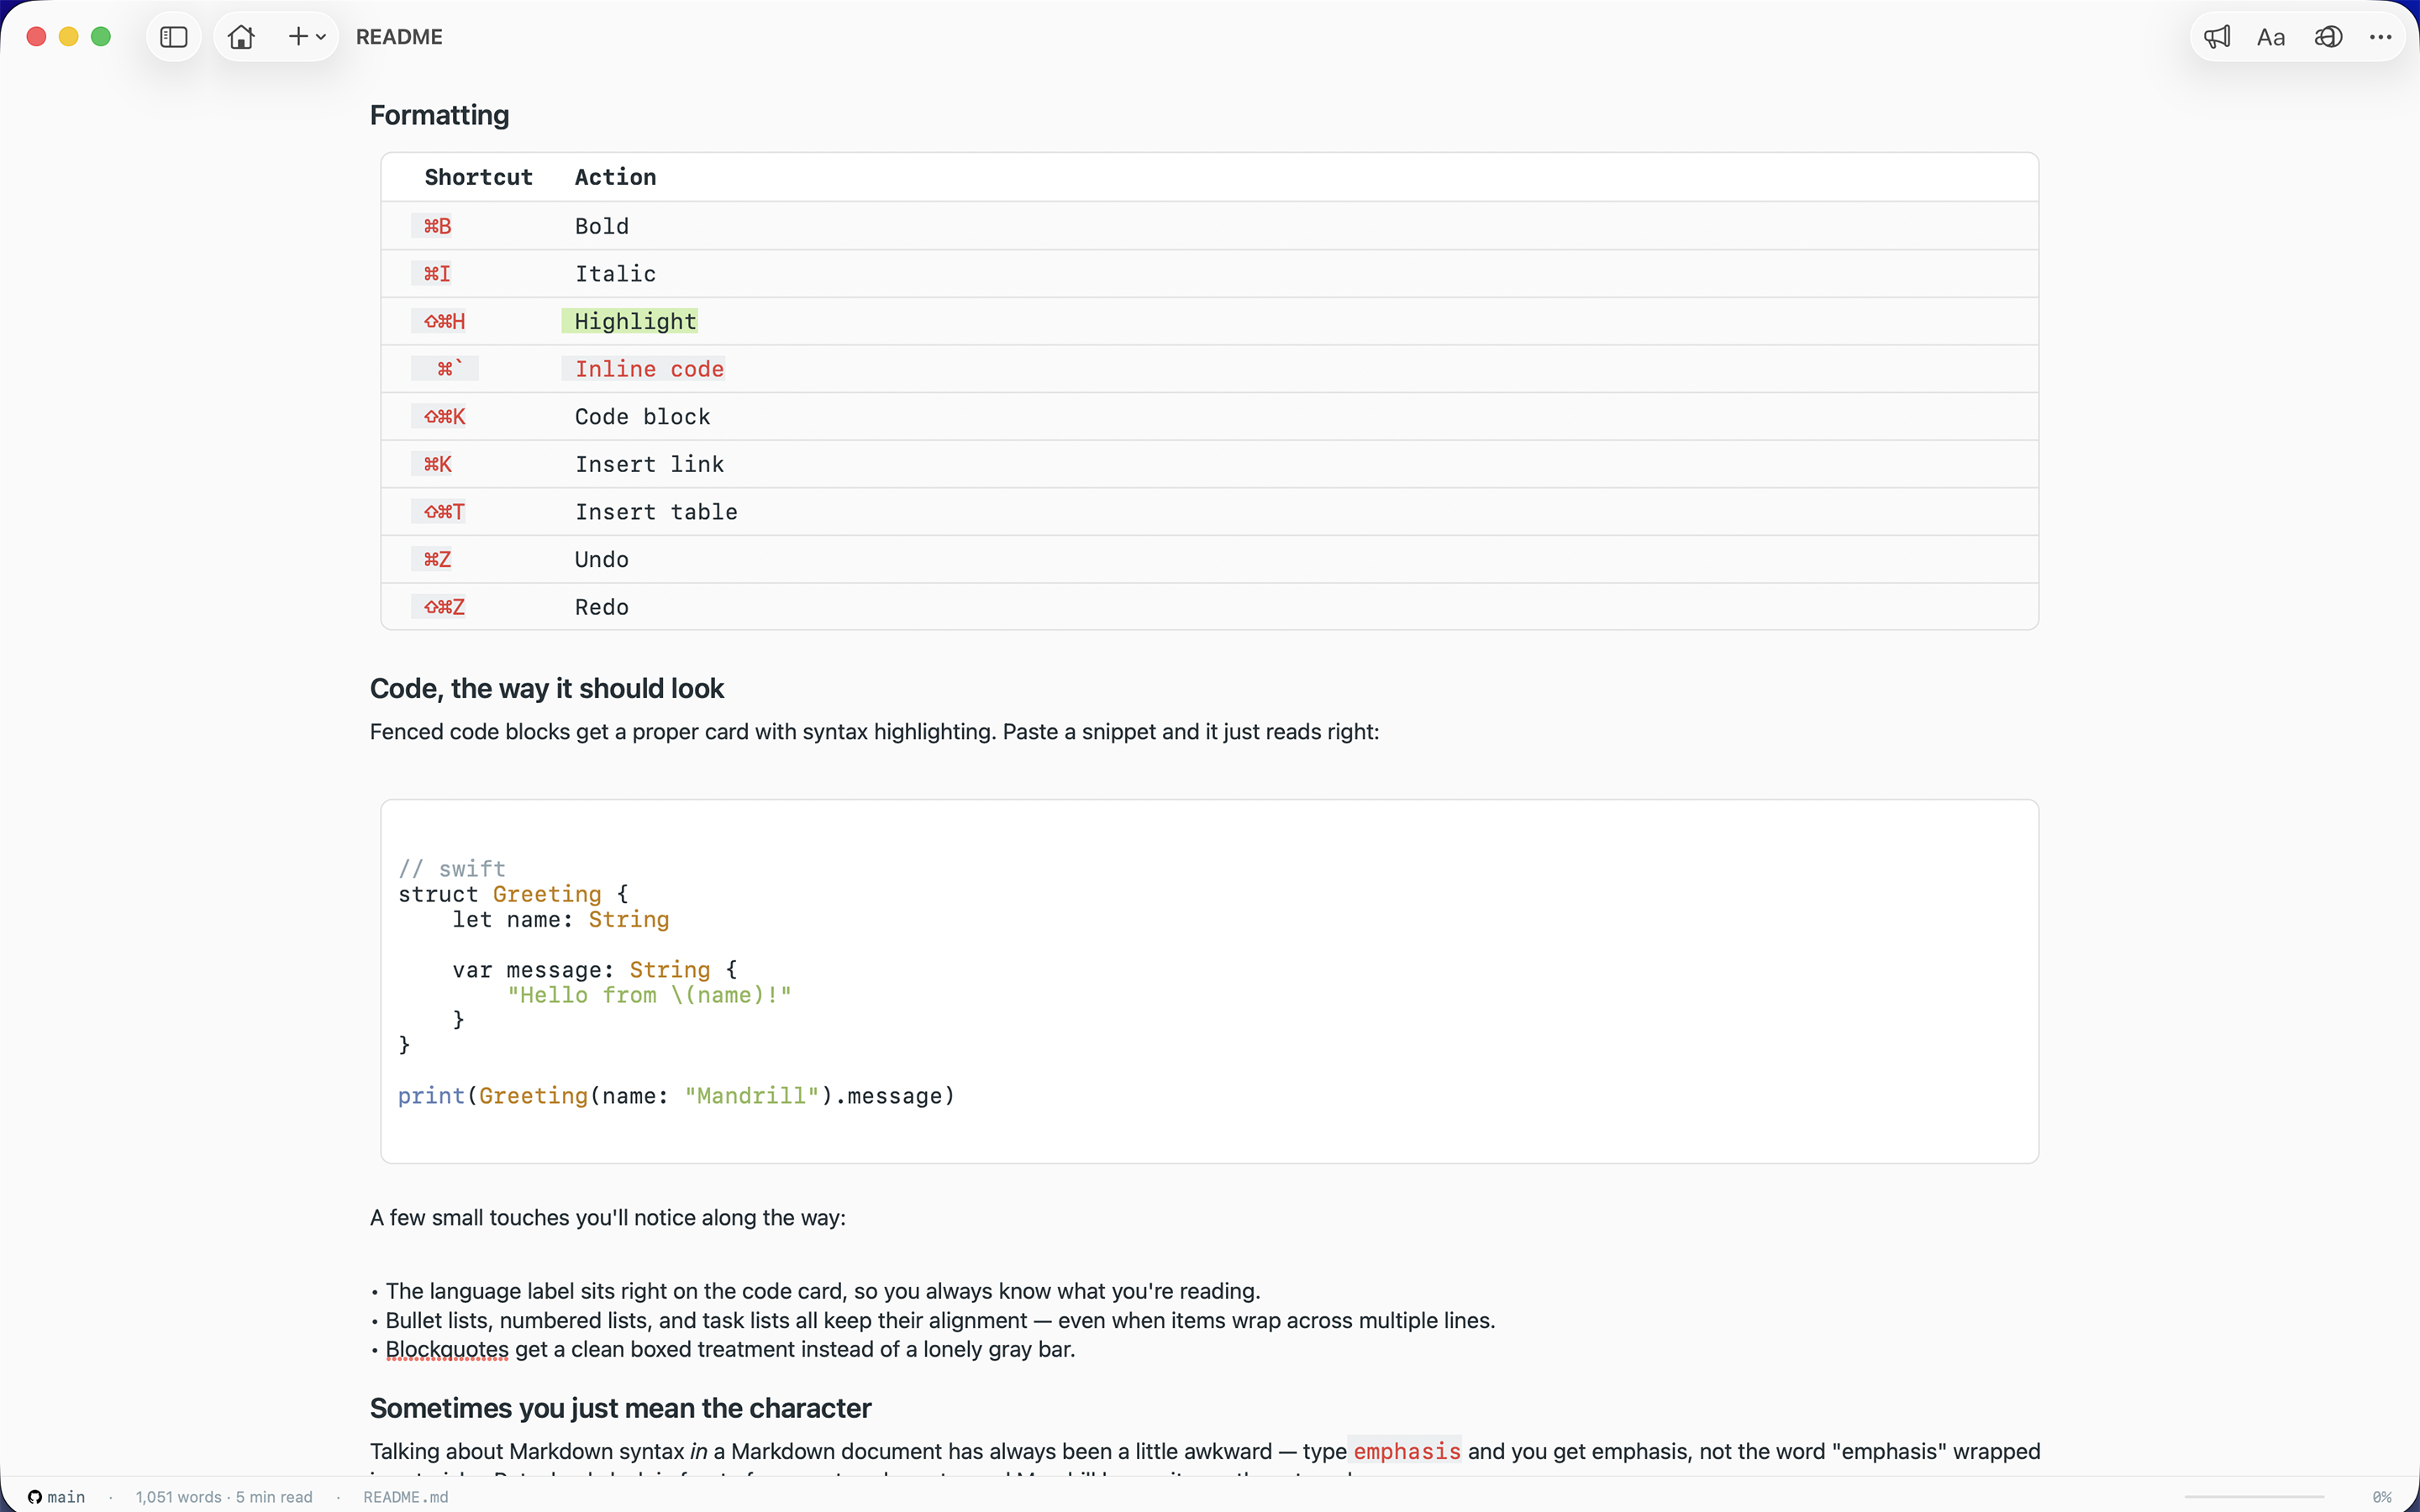Click the 0% progress value
Image resolution: width=2420 pixels, height=1512 pixels.
[2382, 1497]
